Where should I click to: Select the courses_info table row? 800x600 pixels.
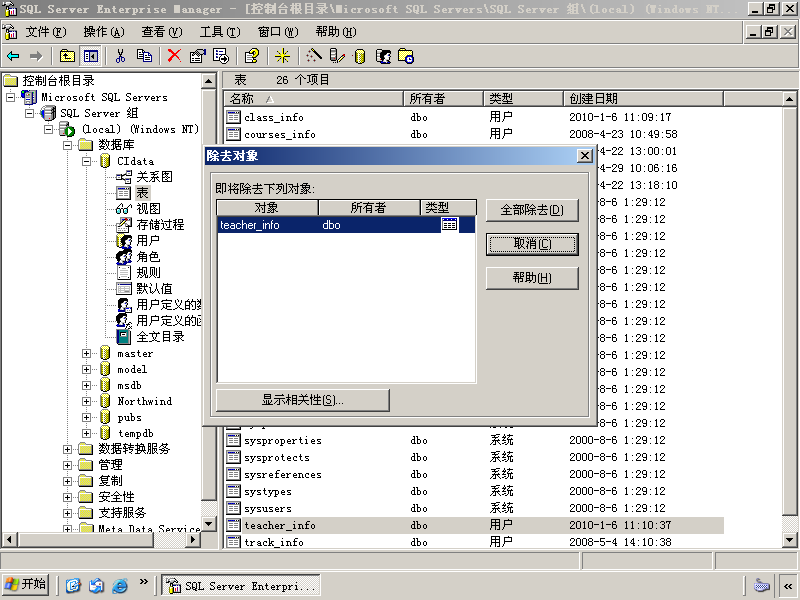point(474,134)
